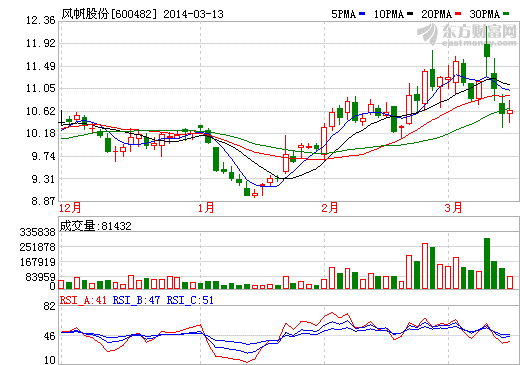Image resolution: width=520 pixels, height=365 pixels.
Task: Click the 12月 month marker
Action: pyautogui.click(x=70, y=208)
